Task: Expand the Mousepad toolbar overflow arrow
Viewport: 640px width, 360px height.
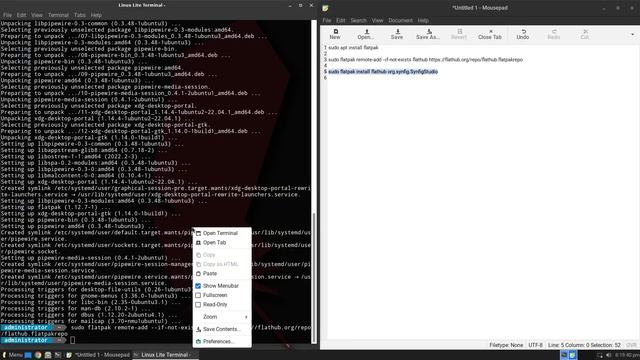Action: point(633,35)
